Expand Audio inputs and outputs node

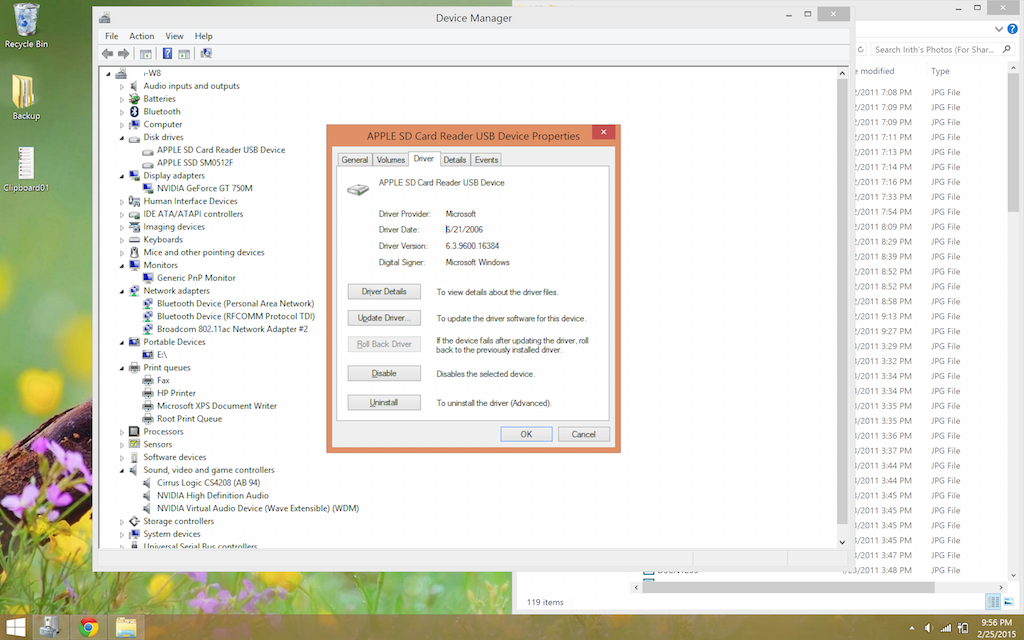[122, 86]
